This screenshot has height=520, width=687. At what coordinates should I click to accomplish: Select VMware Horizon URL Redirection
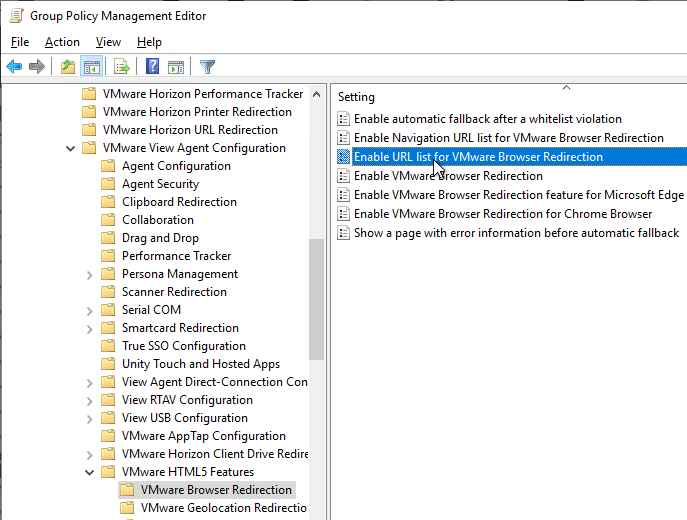[x=190, y=130]
